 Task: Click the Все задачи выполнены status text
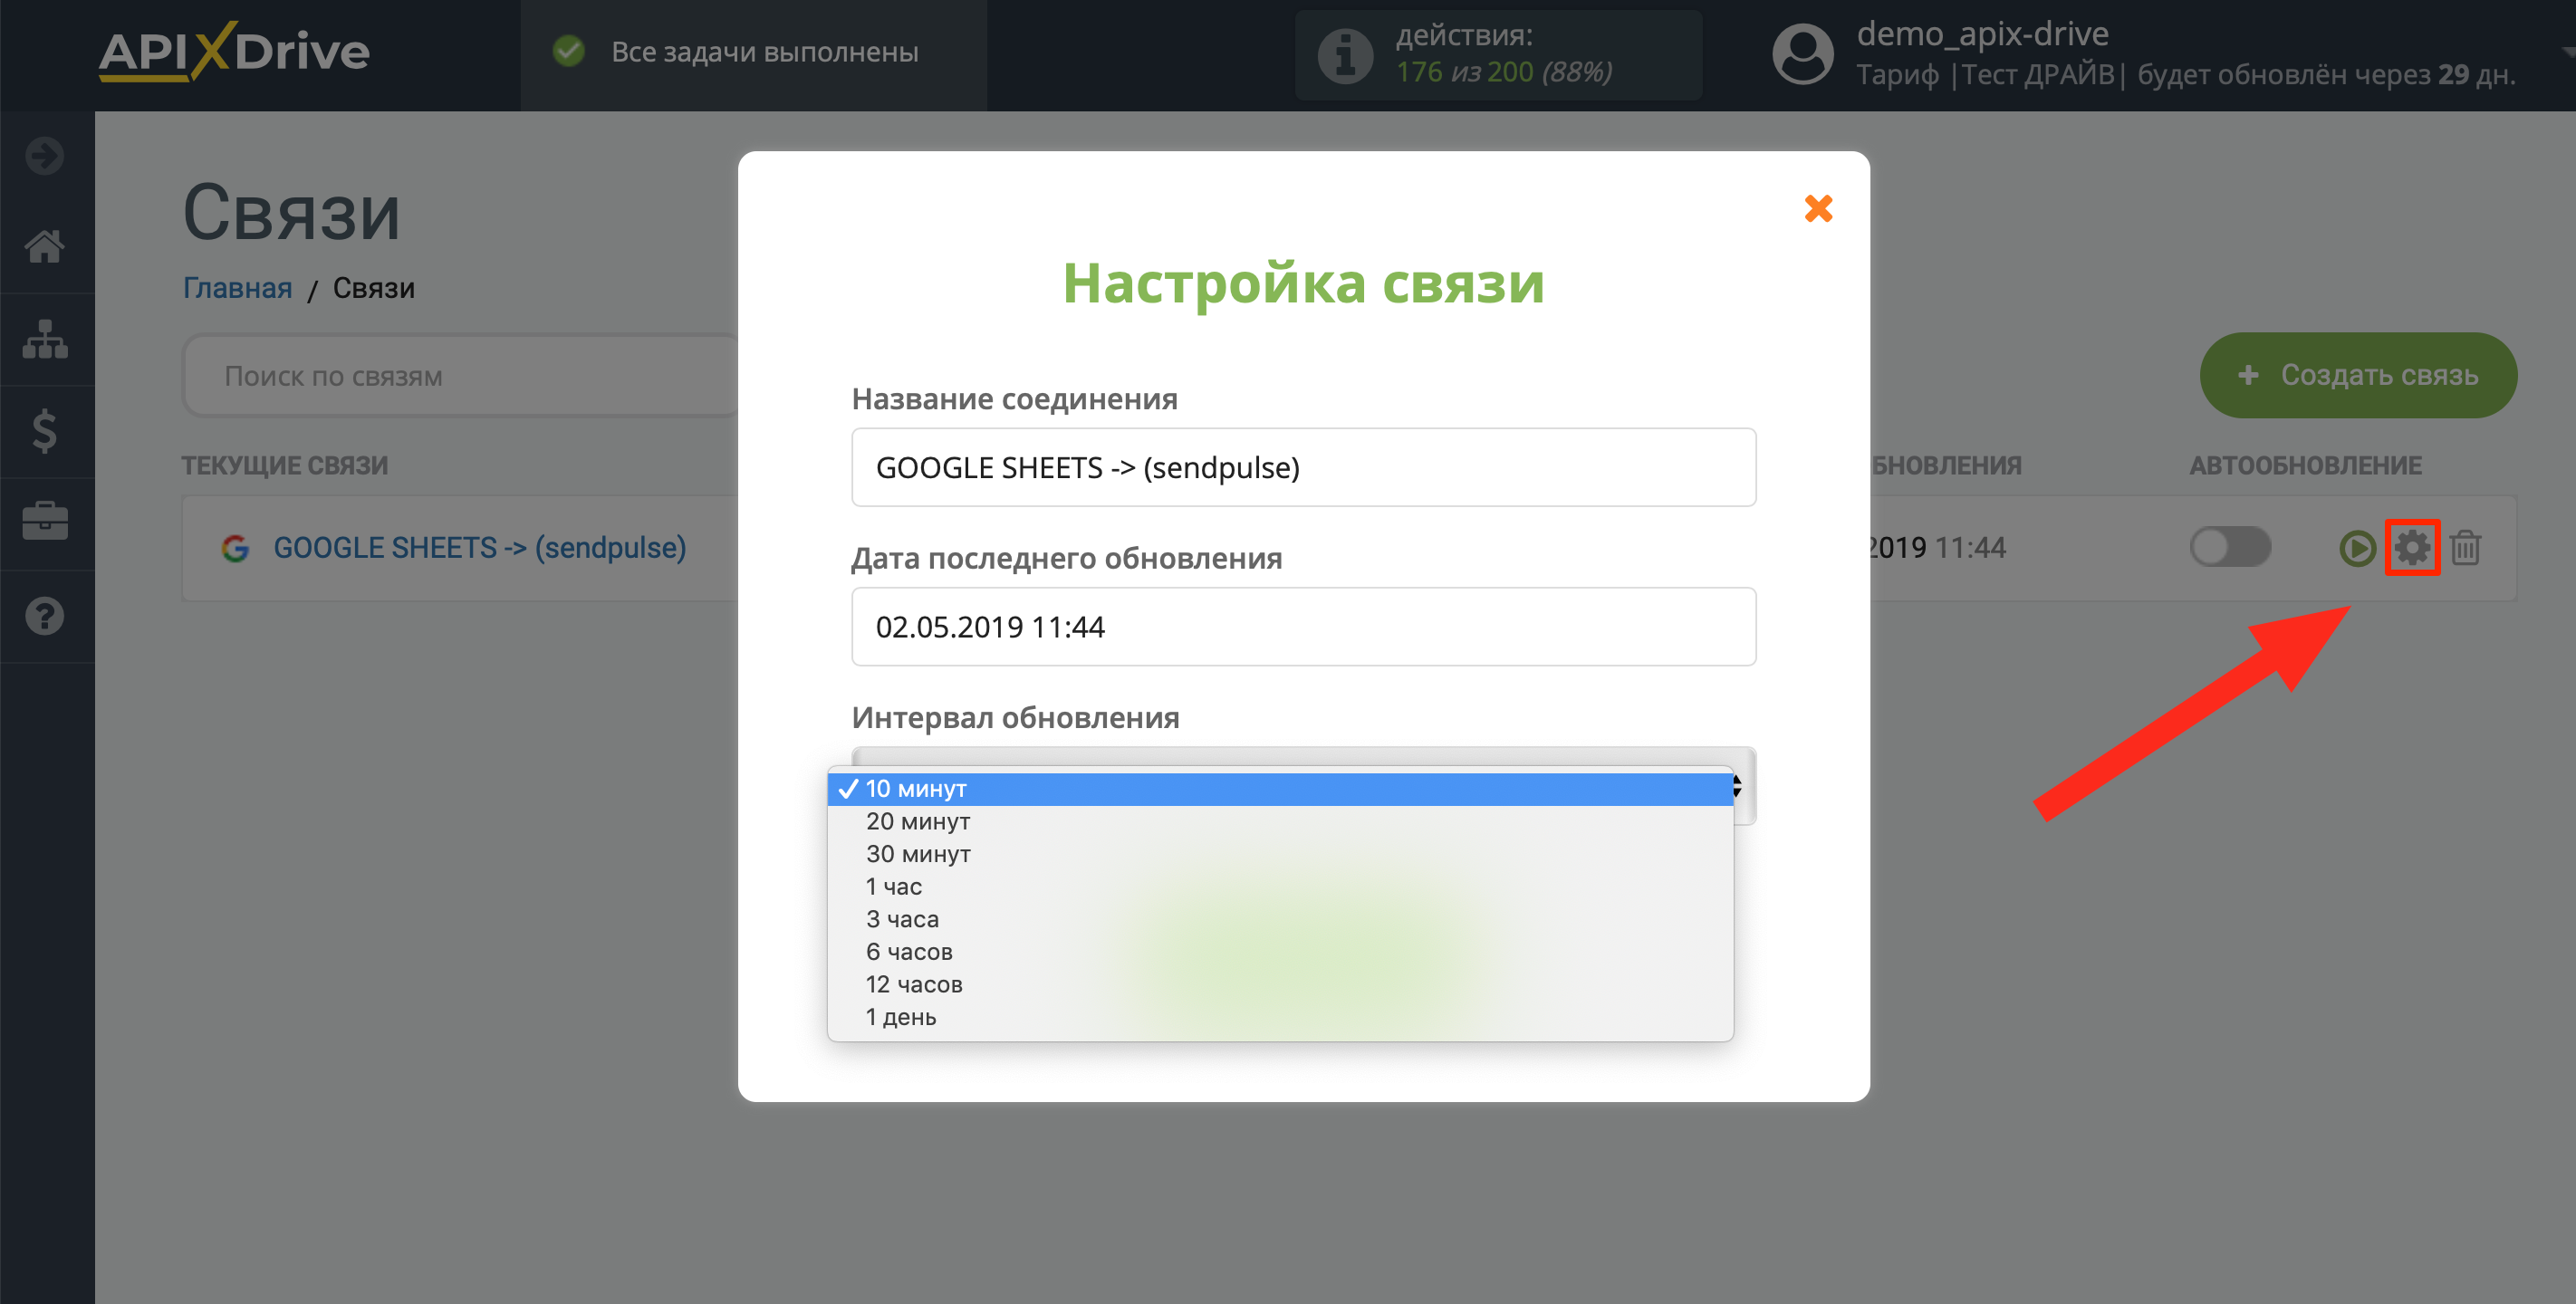(x=764, y=52)
